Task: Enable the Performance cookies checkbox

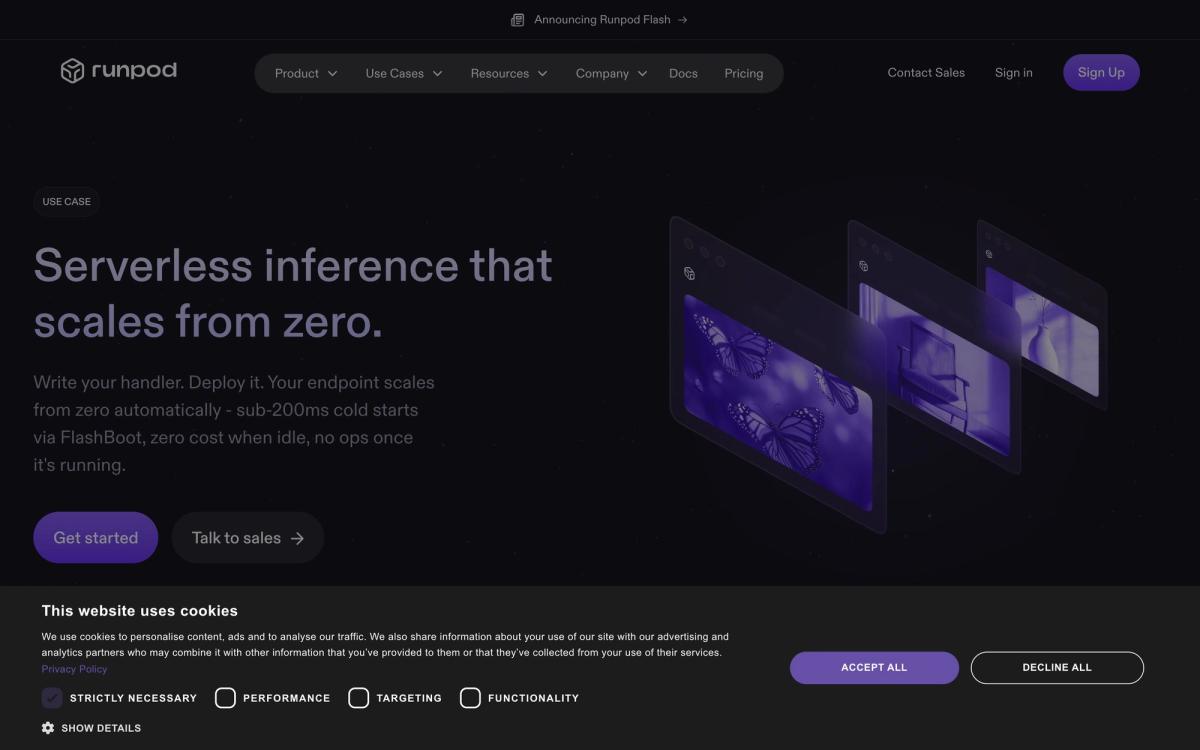Action: [225, 698]
